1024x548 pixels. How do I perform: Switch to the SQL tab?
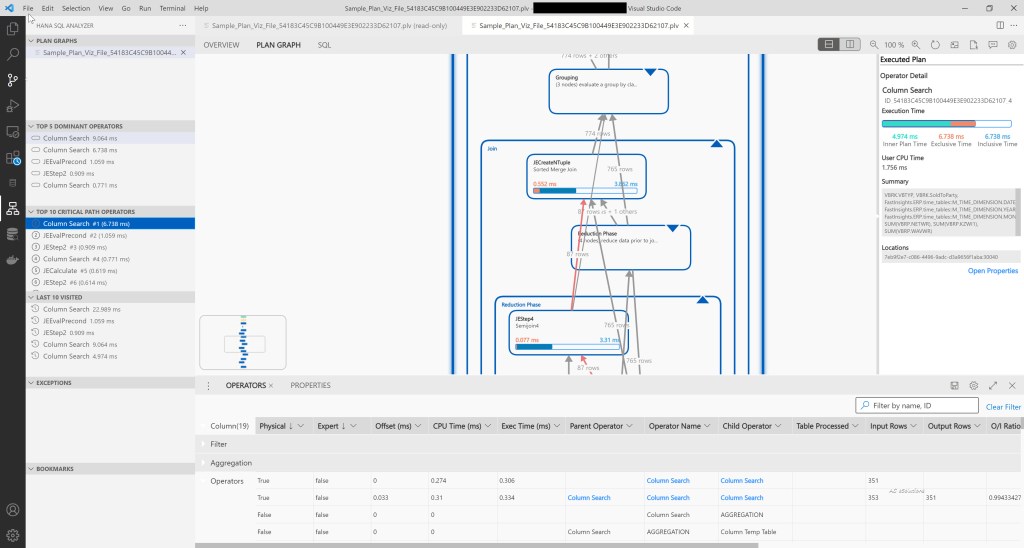(x=324, y=45)
